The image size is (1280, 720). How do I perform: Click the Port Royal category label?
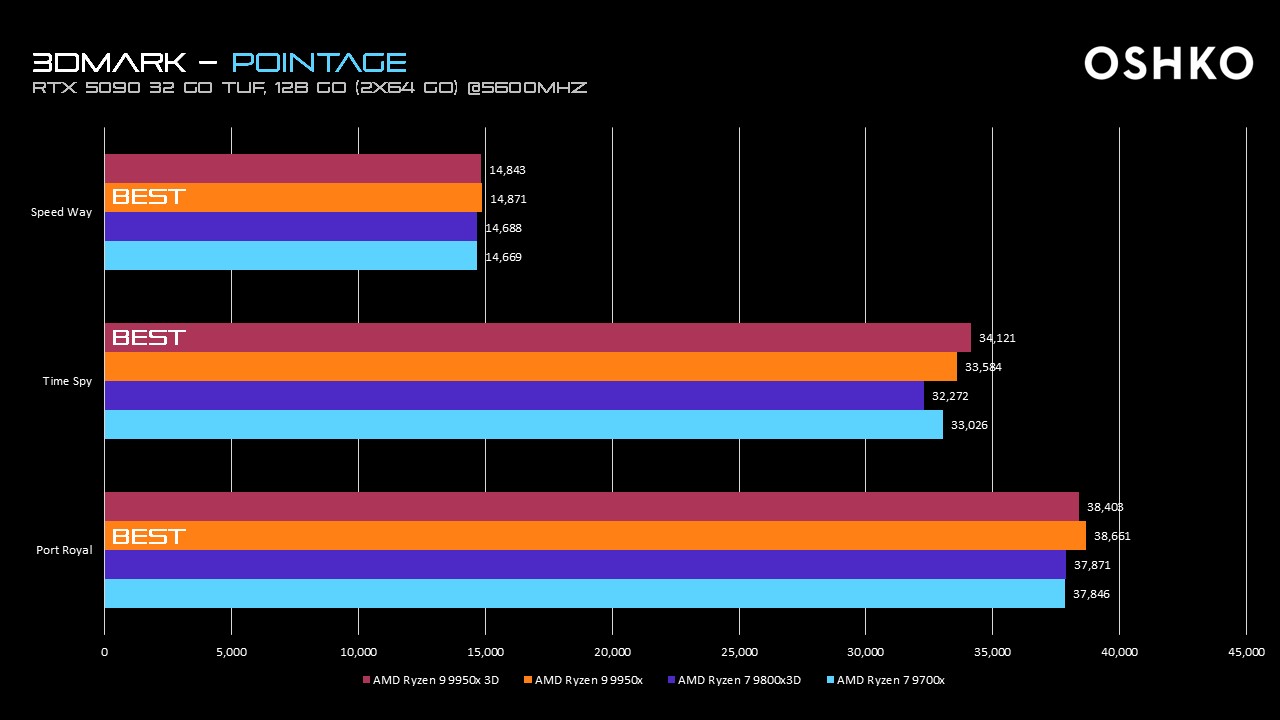pyautogui.click(x=64, y=550)
